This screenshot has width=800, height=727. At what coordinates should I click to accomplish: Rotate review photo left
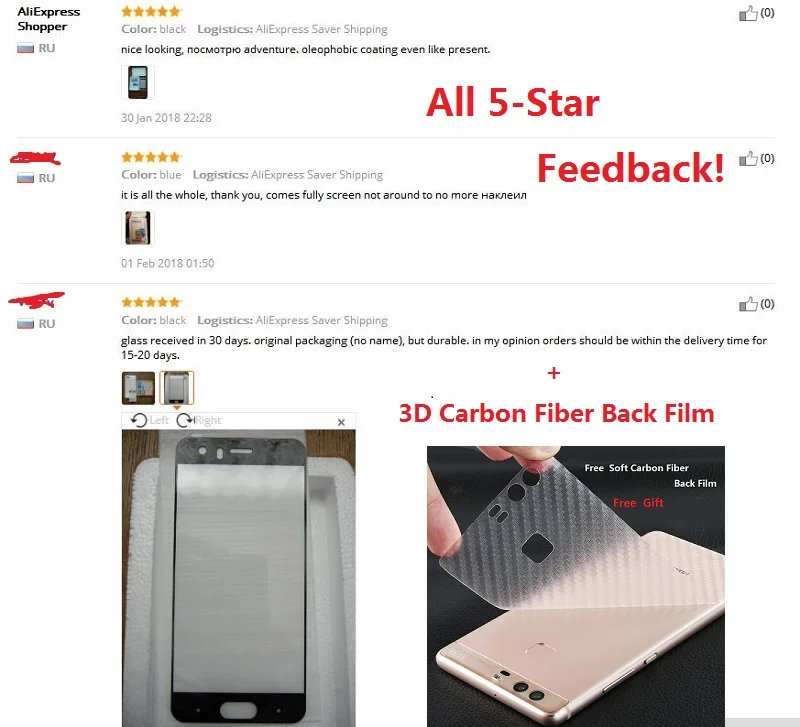(149, 420)
